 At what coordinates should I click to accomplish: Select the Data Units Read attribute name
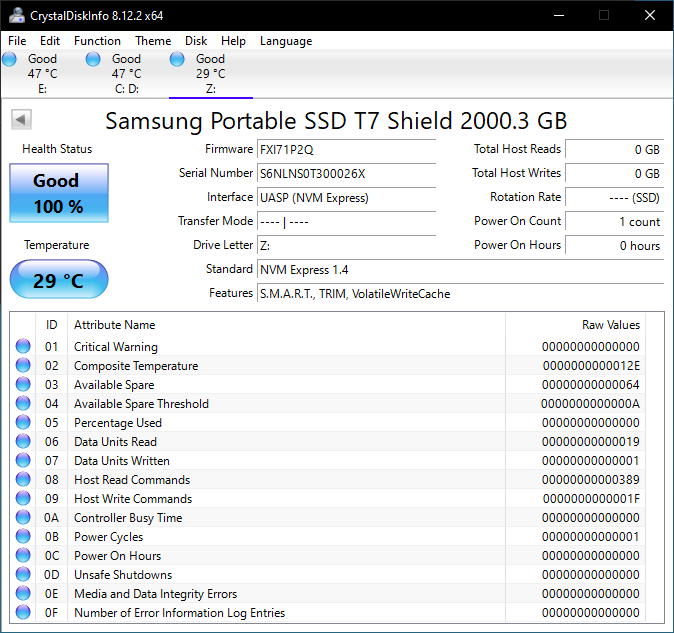(x=115, y=442)
